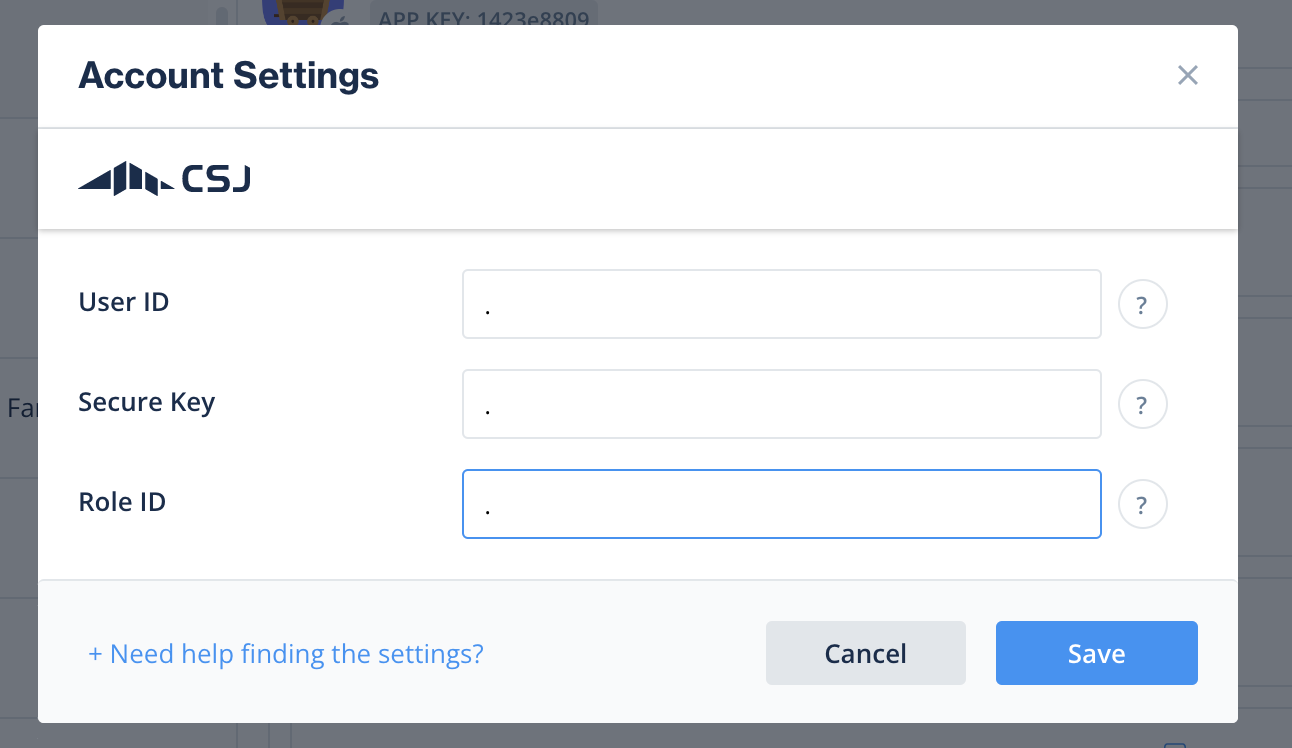Viewport: 1292px width, 748px height.
Task: Click the CSJ logo in the dialog header
Action: [x=163, y=177]
